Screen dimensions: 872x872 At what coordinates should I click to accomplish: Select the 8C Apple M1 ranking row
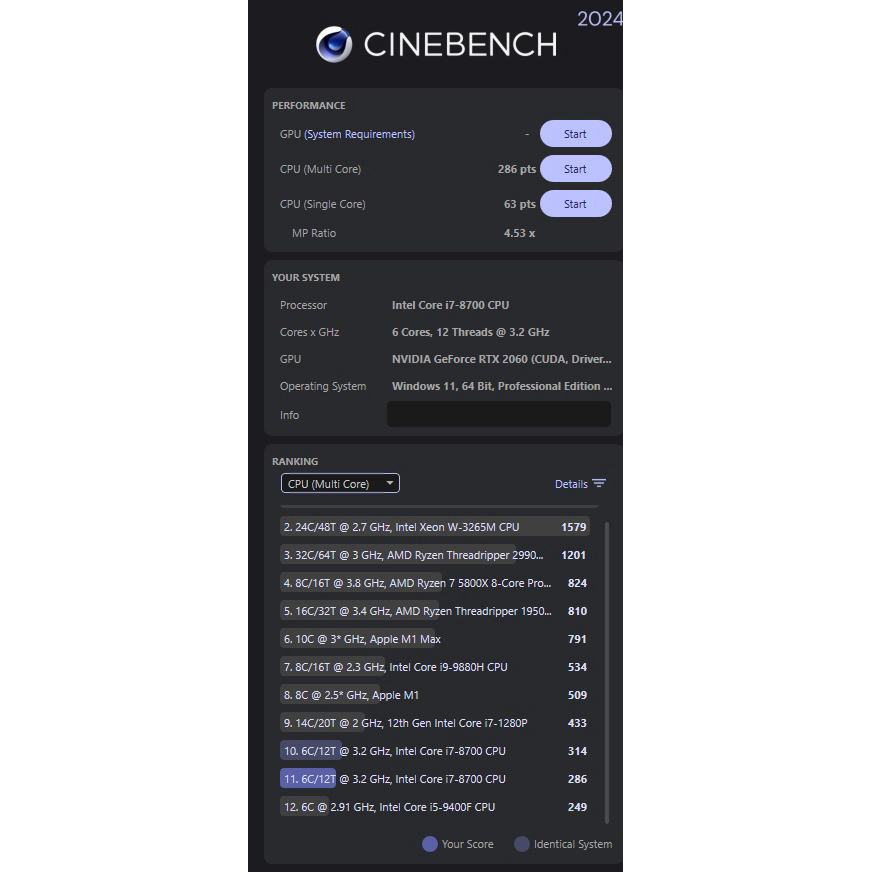[x=435, y=695]
